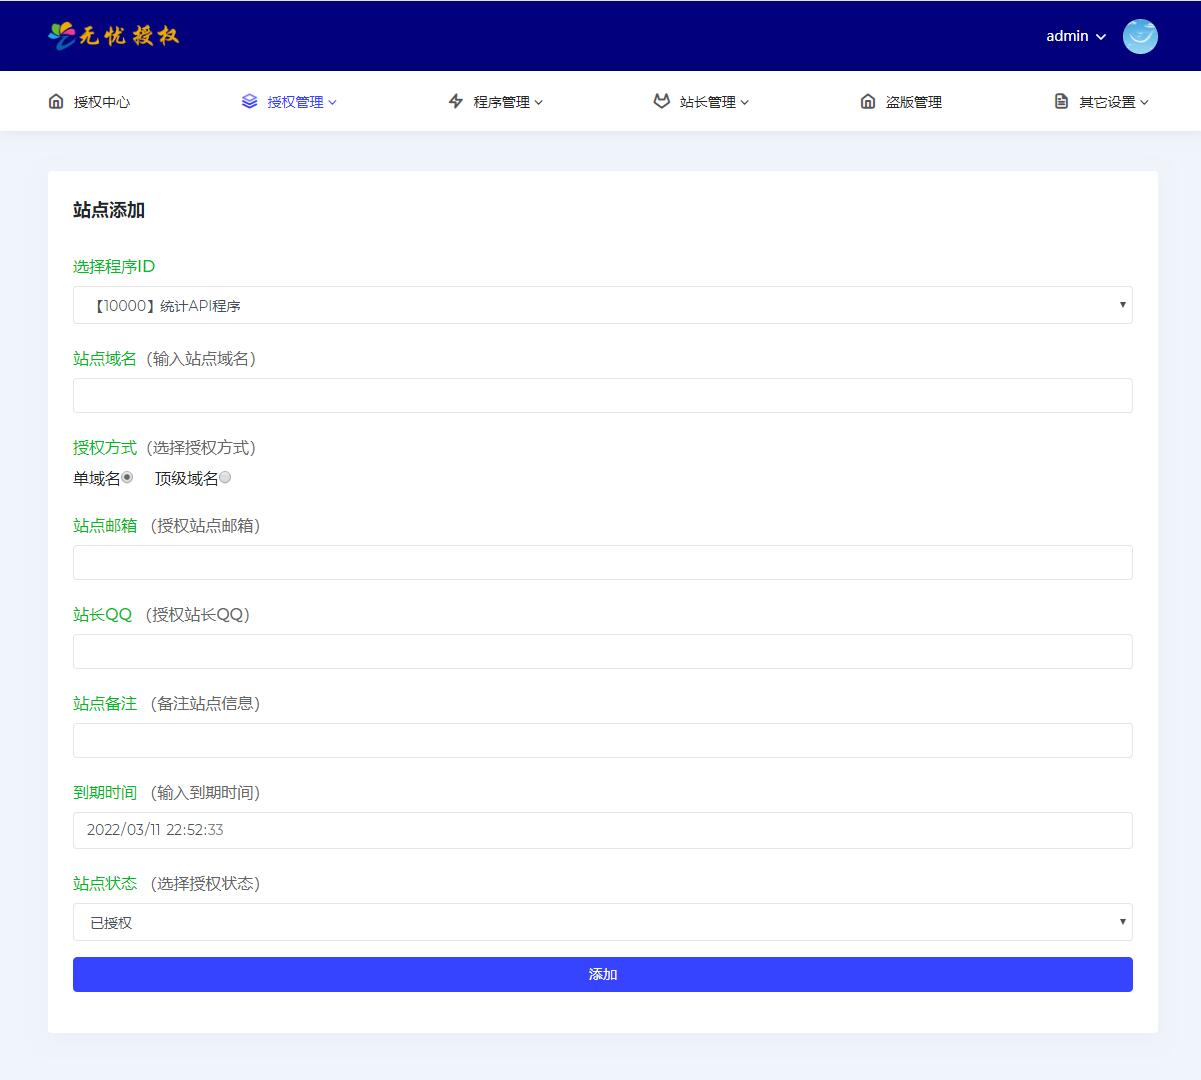
Task: Open the 选择程序ID dropdown
Action: [x=602, y=305]
